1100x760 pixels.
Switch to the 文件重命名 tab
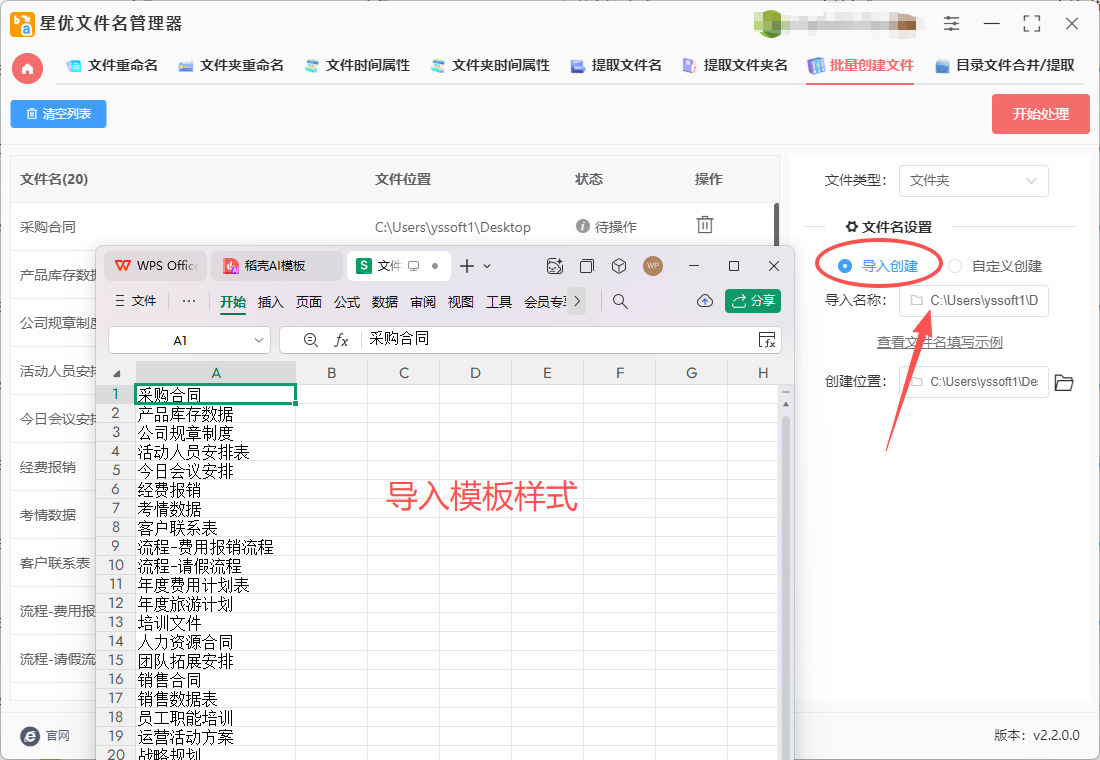click(112, 66)
